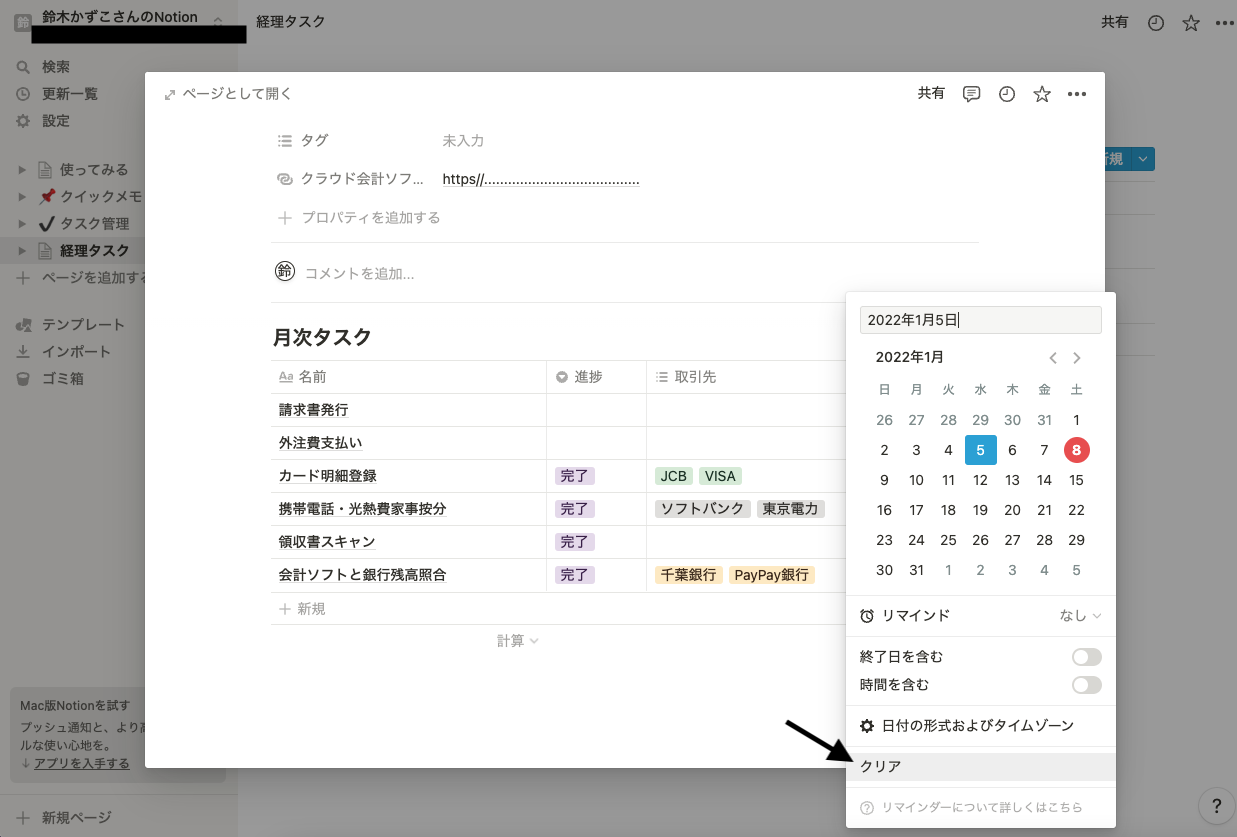This screenshot has width=1237, height=837.
Task: Go to previous month in calendar
Action: (1053, 358)
